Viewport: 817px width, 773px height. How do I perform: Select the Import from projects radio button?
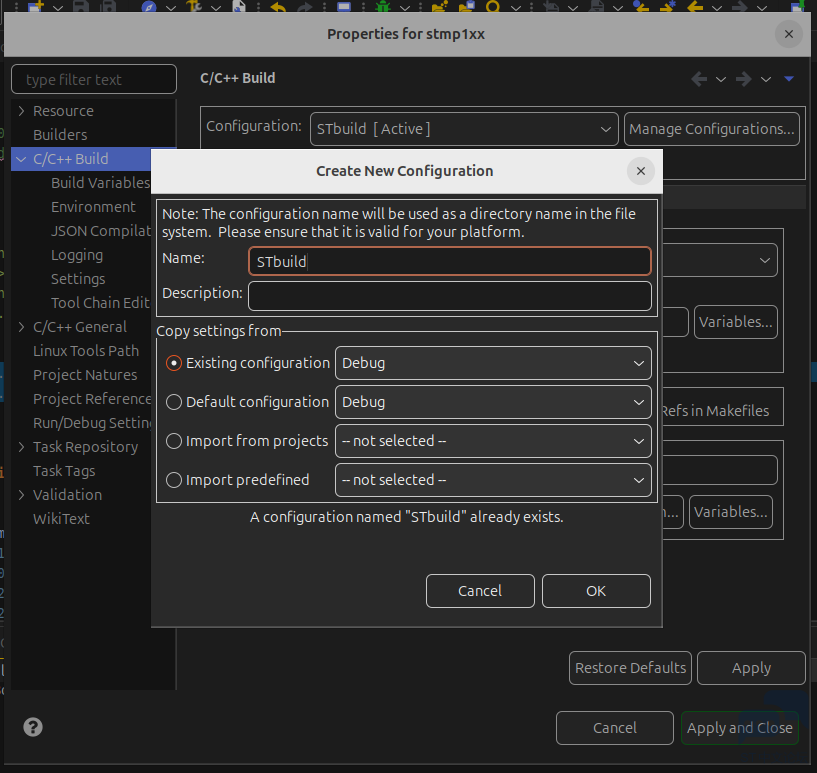coord(174,441)
